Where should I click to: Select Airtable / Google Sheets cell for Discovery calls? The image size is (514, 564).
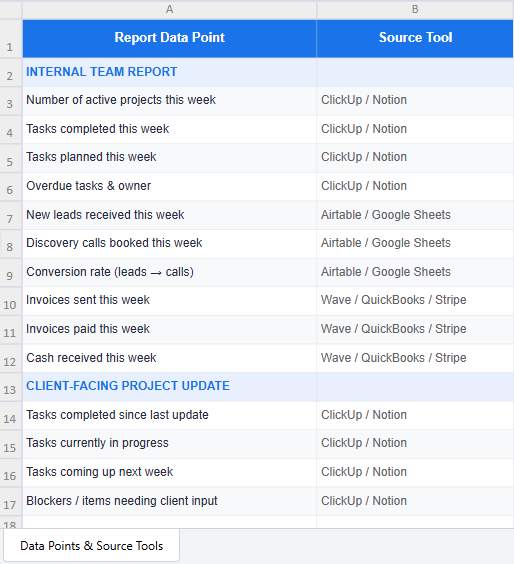point(415,244)
